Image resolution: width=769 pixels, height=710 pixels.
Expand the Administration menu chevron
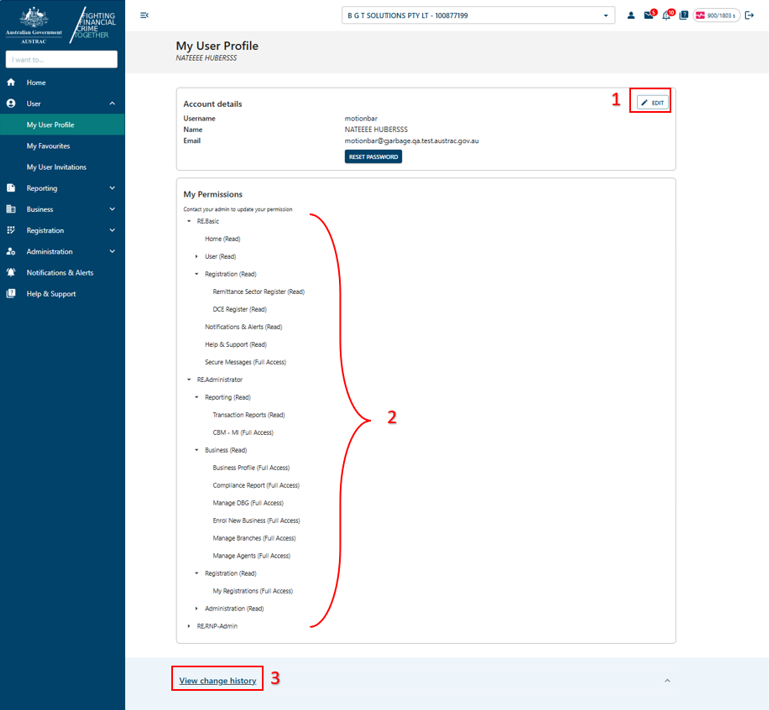pos(112,251)
